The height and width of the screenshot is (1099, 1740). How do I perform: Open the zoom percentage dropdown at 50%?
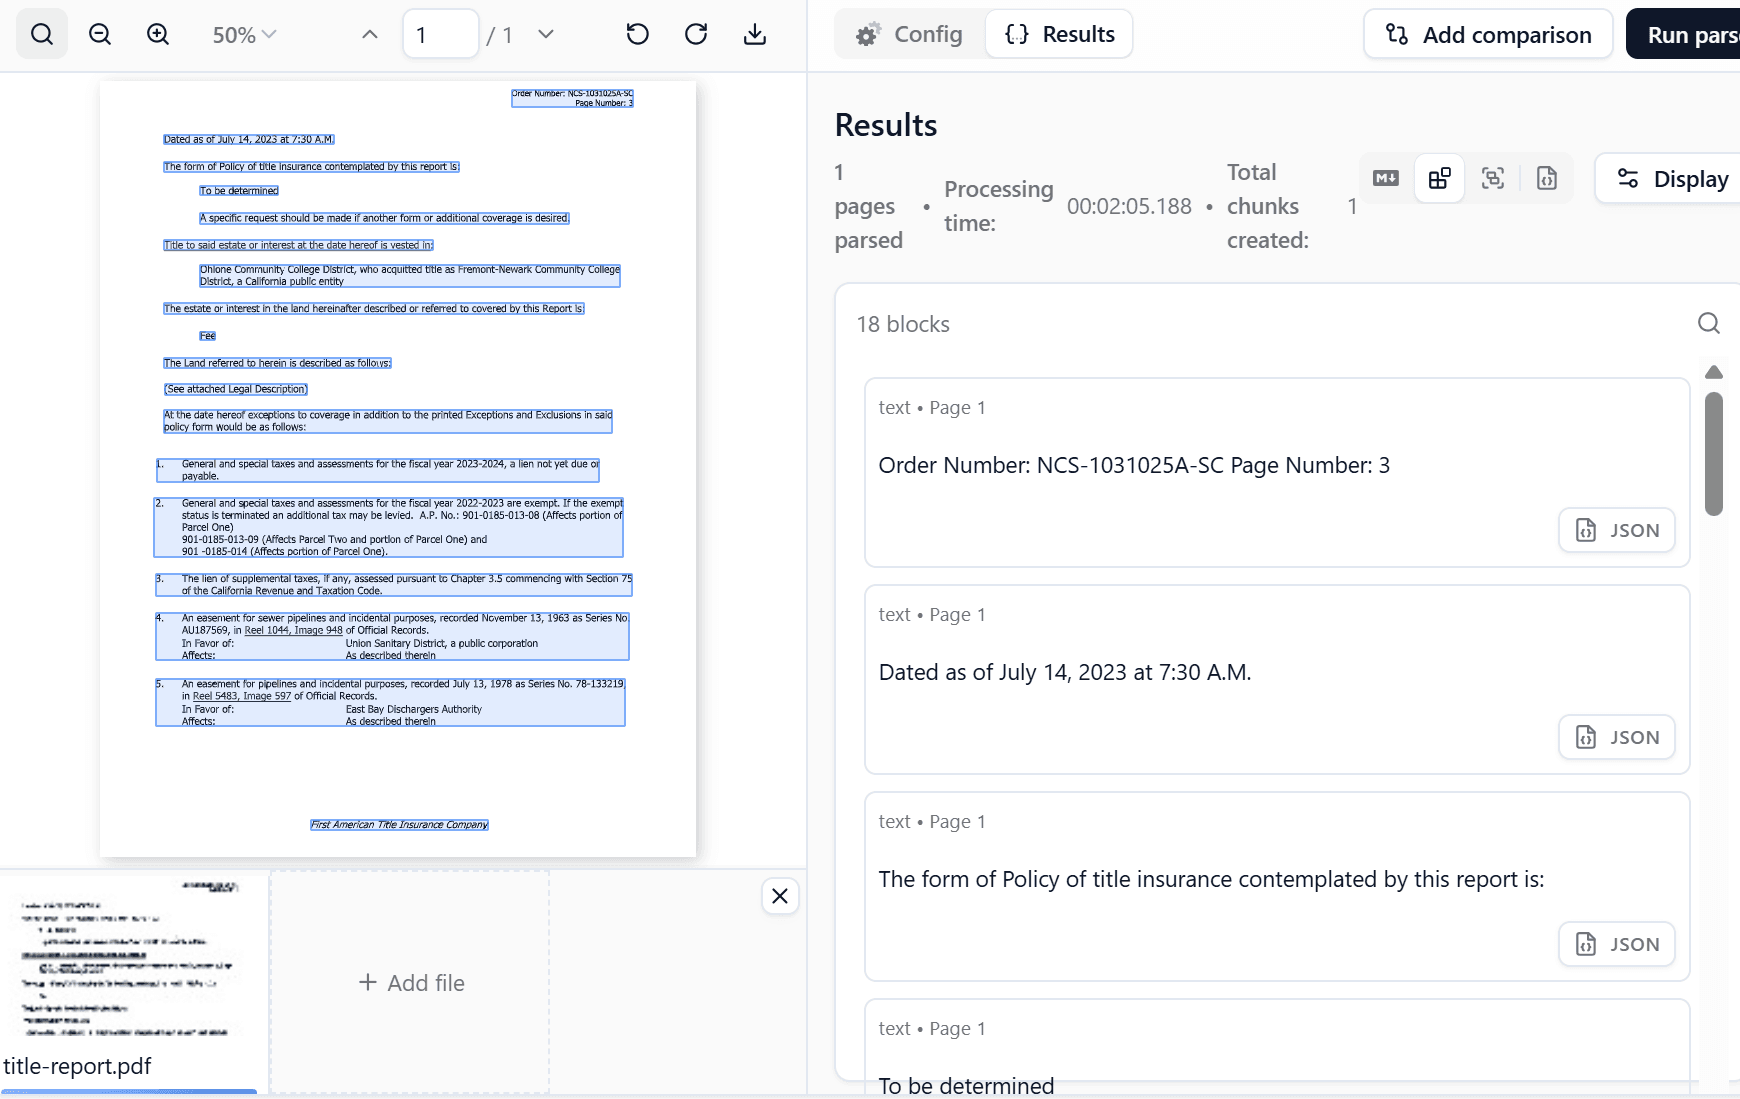(x=243, y=34)
